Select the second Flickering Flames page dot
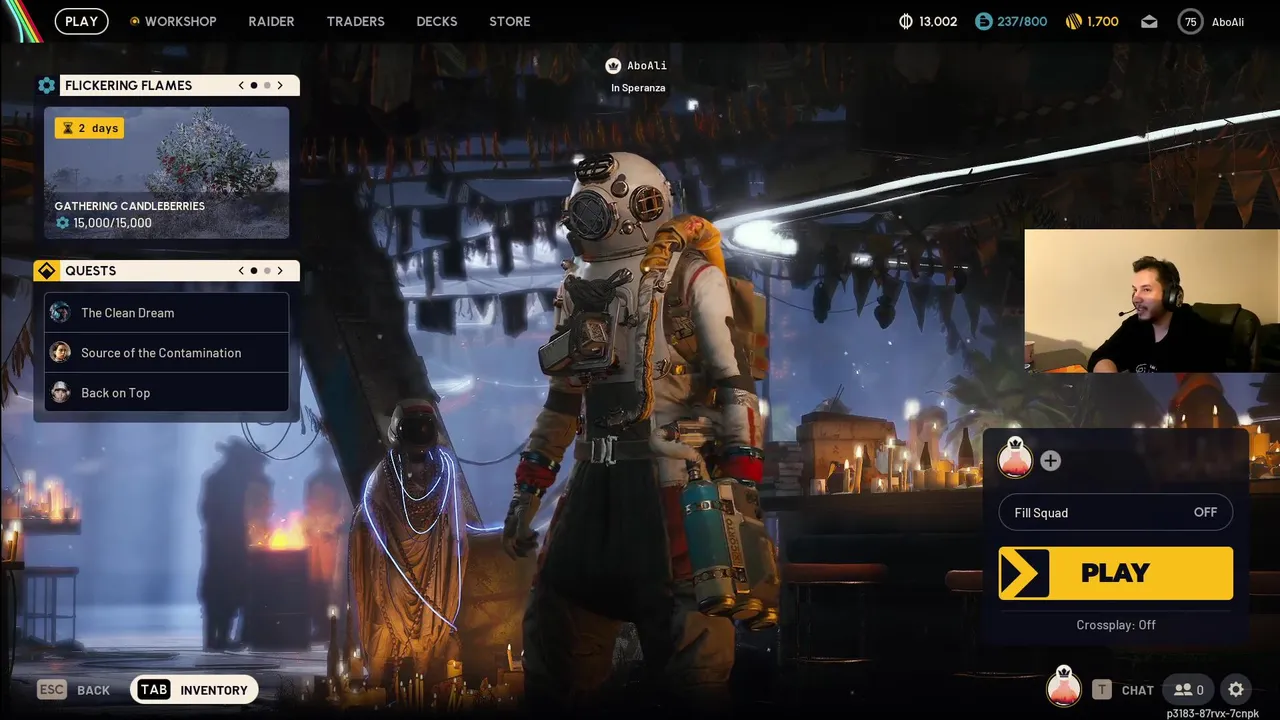The width and height of the screenshot is (1280, 720). tap(267, 86)
